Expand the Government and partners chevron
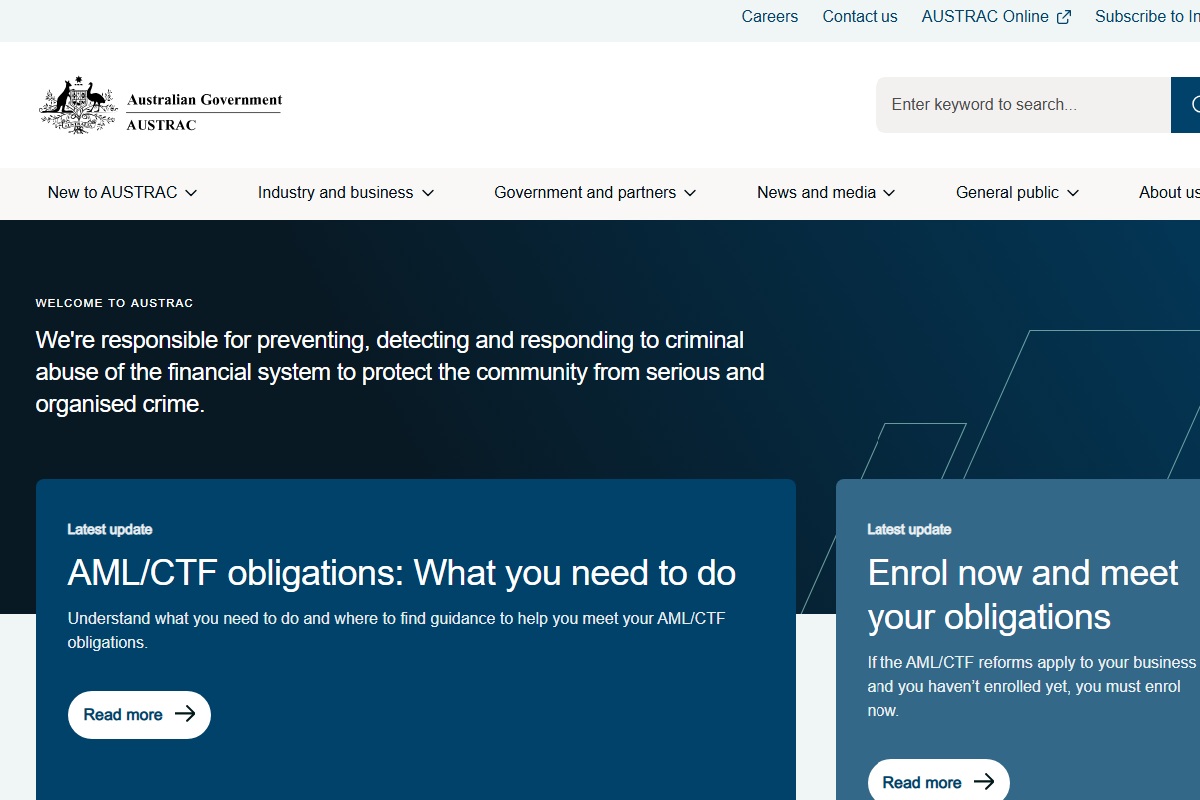Image resolution: width=1200 pixels, height=800 pixels. [x=690, y=193]
